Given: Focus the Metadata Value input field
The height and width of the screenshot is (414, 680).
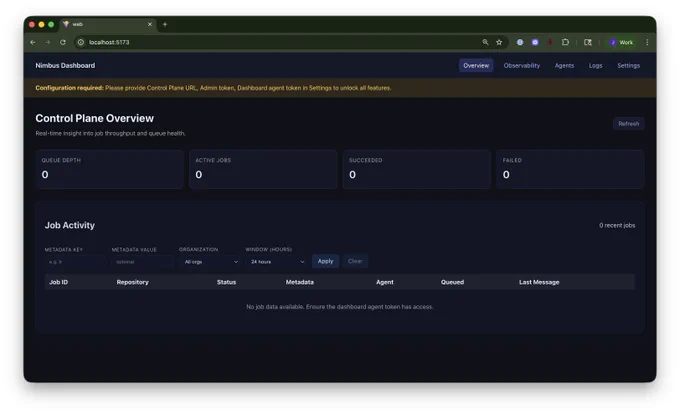Looking at the screenshot, I should click(x=142, y=262).
